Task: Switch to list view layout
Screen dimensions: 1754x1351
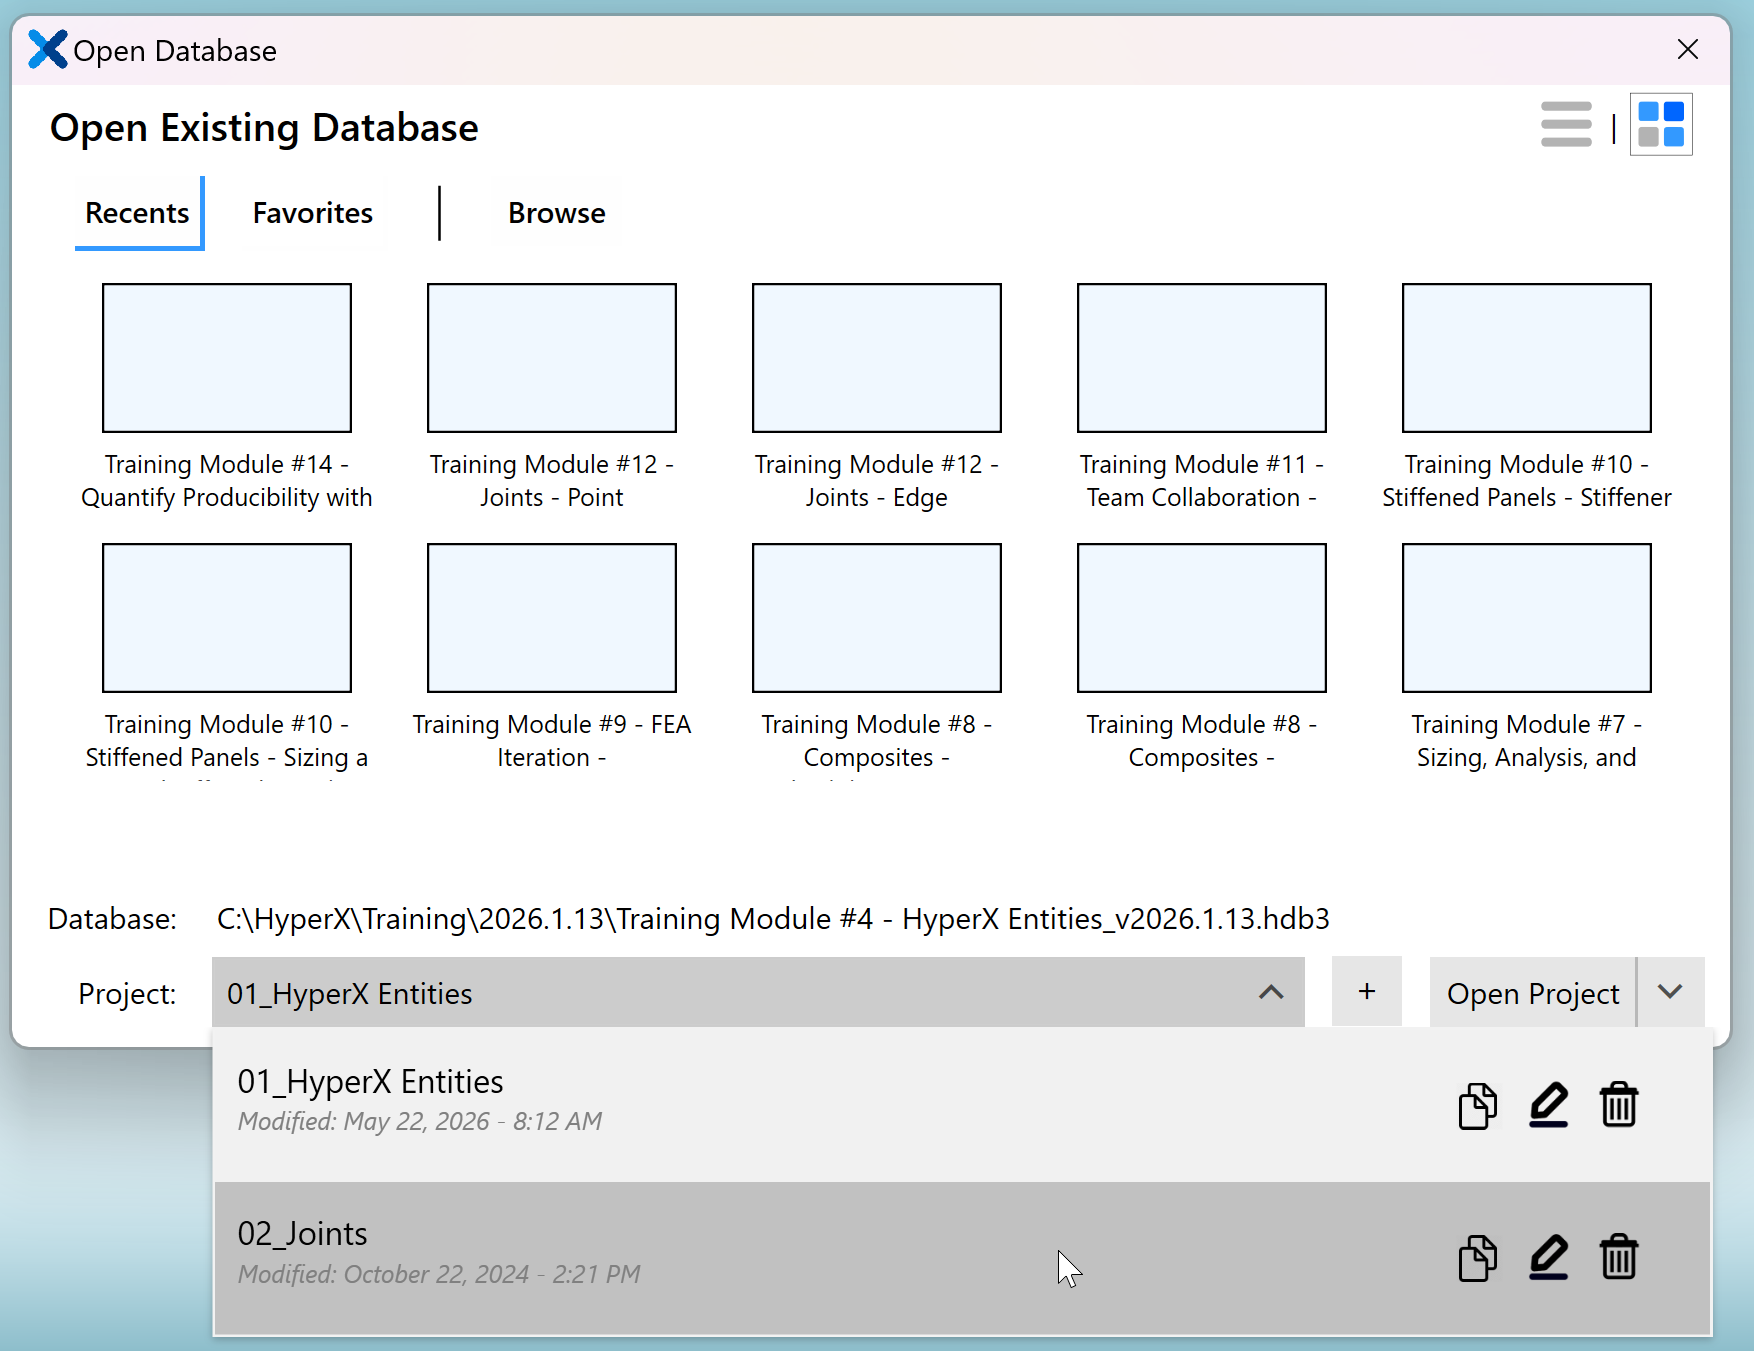Action: pos(1566,125)
